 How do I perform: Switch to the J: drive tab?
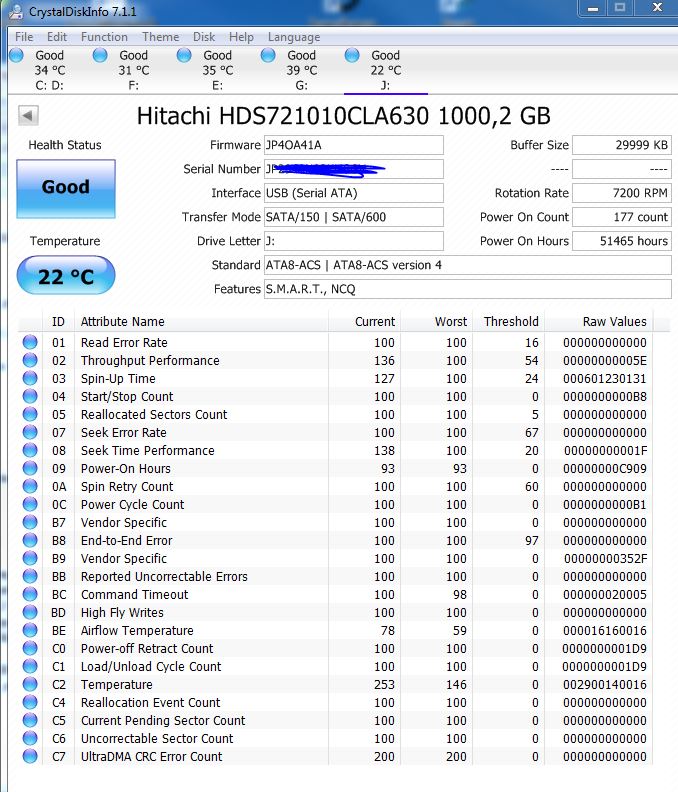click(x=385, y=70)
